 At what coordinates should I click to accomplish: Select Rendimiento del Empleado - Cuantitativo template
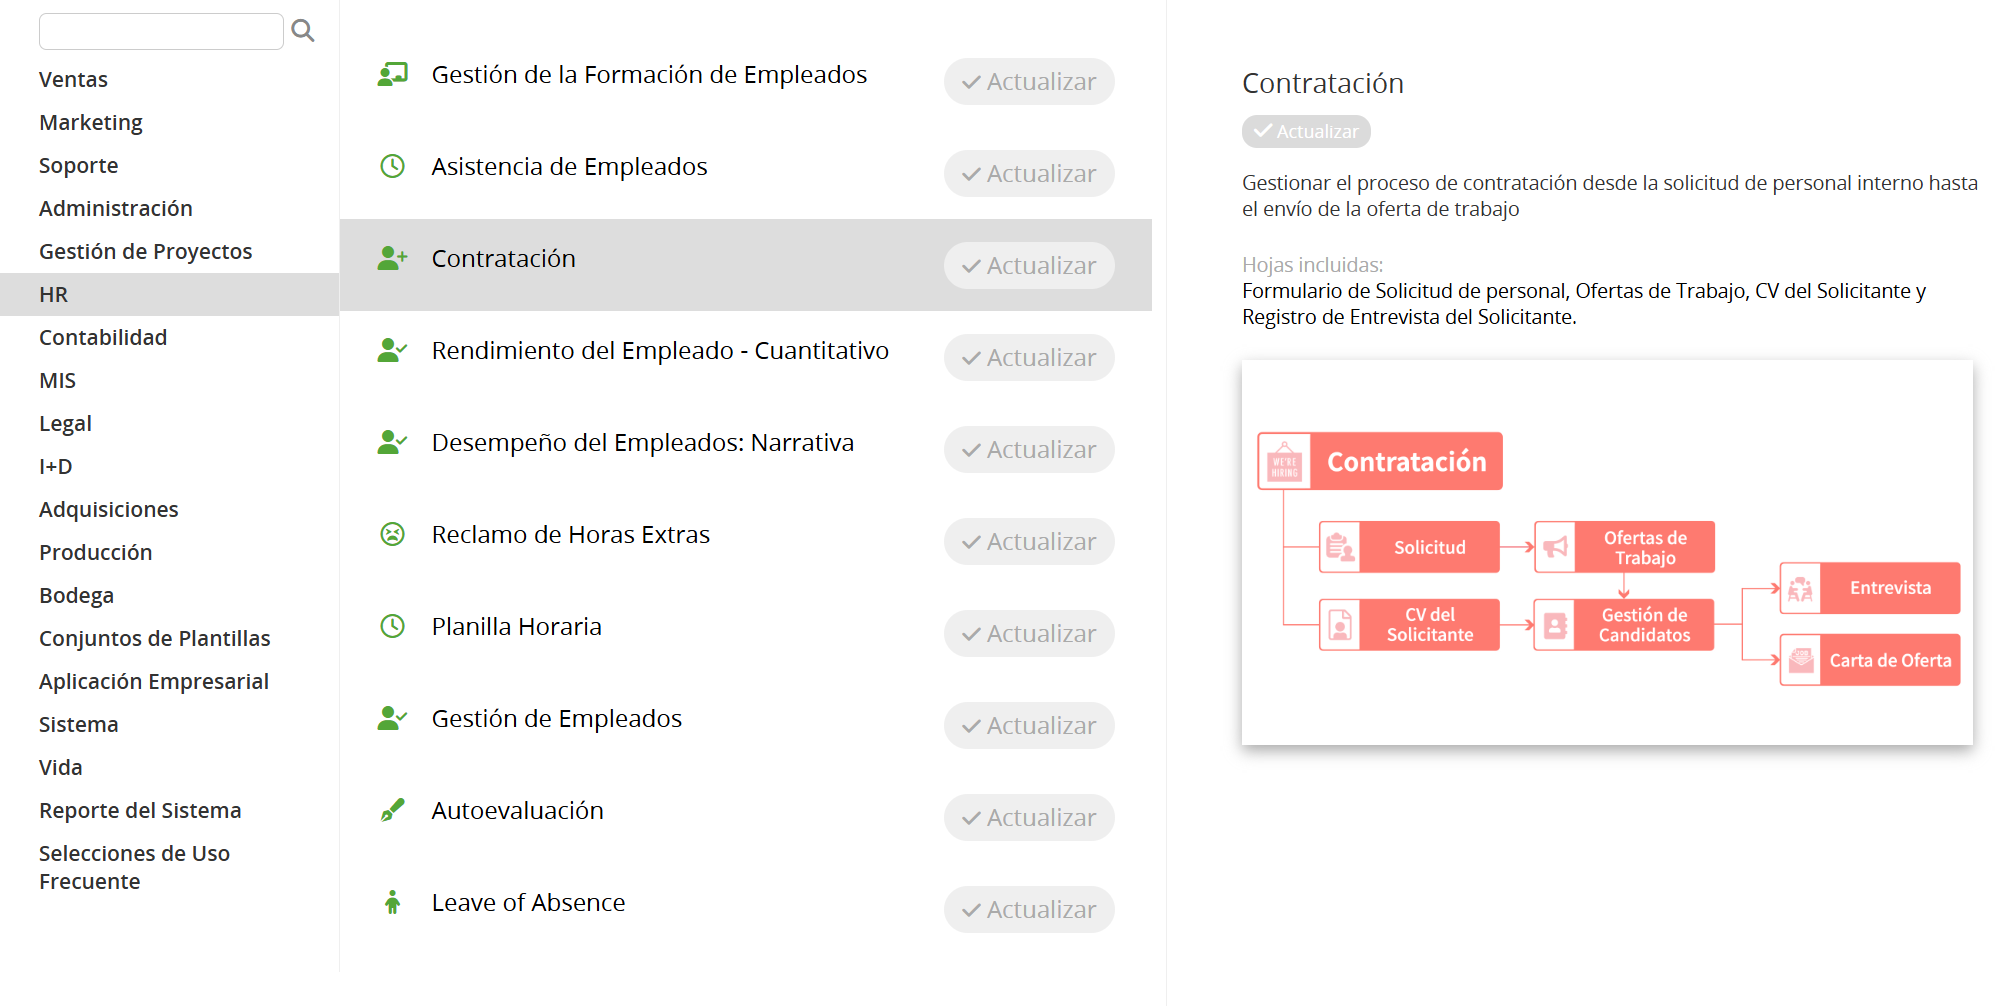(660, 351)
